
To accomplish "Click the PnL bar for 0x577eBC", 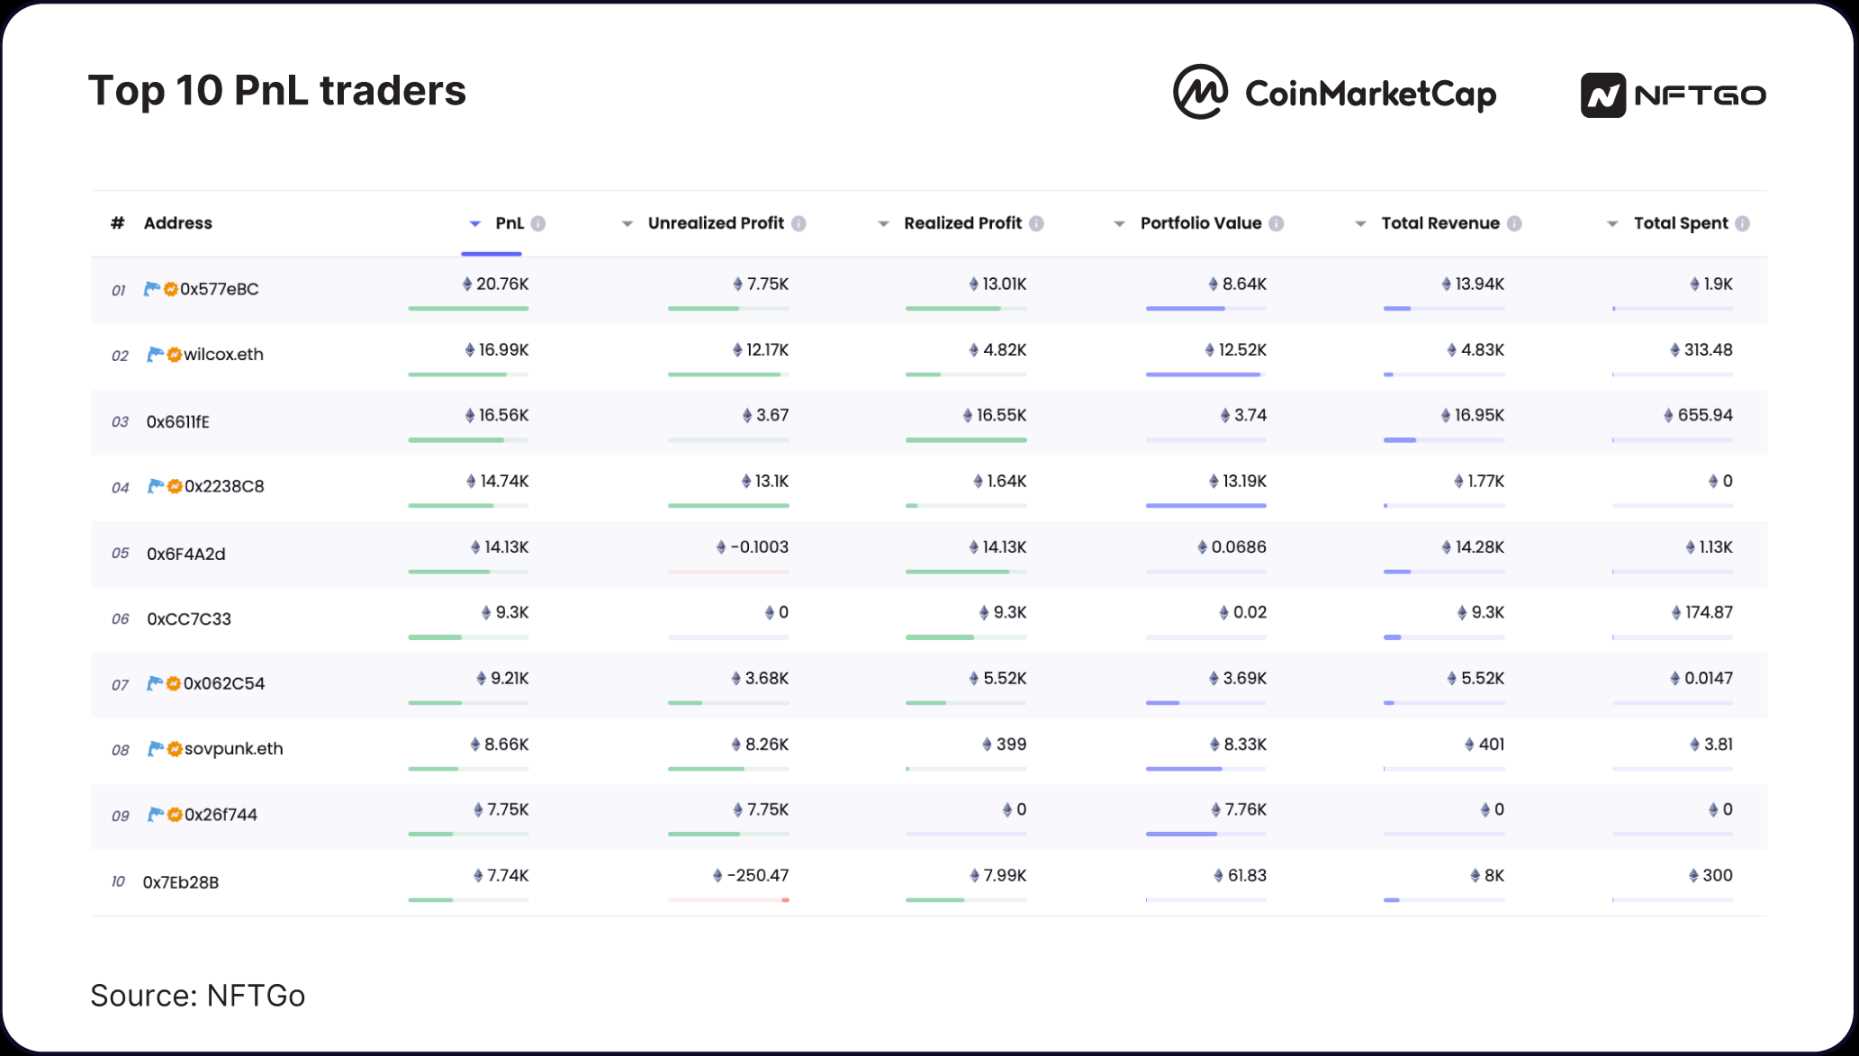I will tap(467, 308).
